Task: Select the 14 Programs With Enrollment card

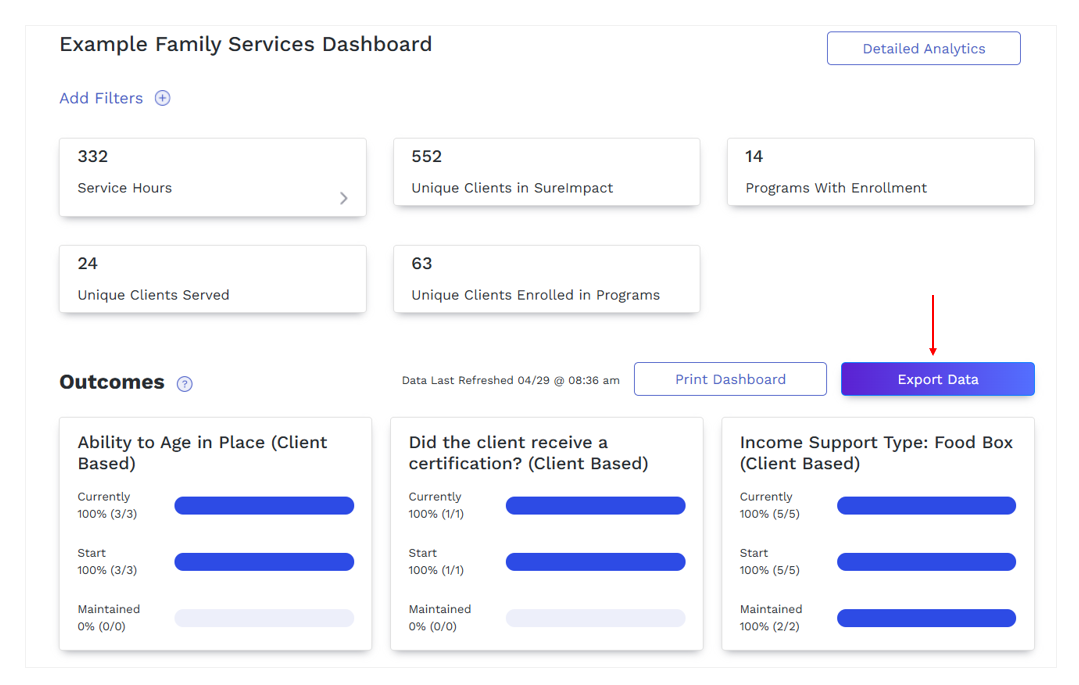Action: point(880,171)
